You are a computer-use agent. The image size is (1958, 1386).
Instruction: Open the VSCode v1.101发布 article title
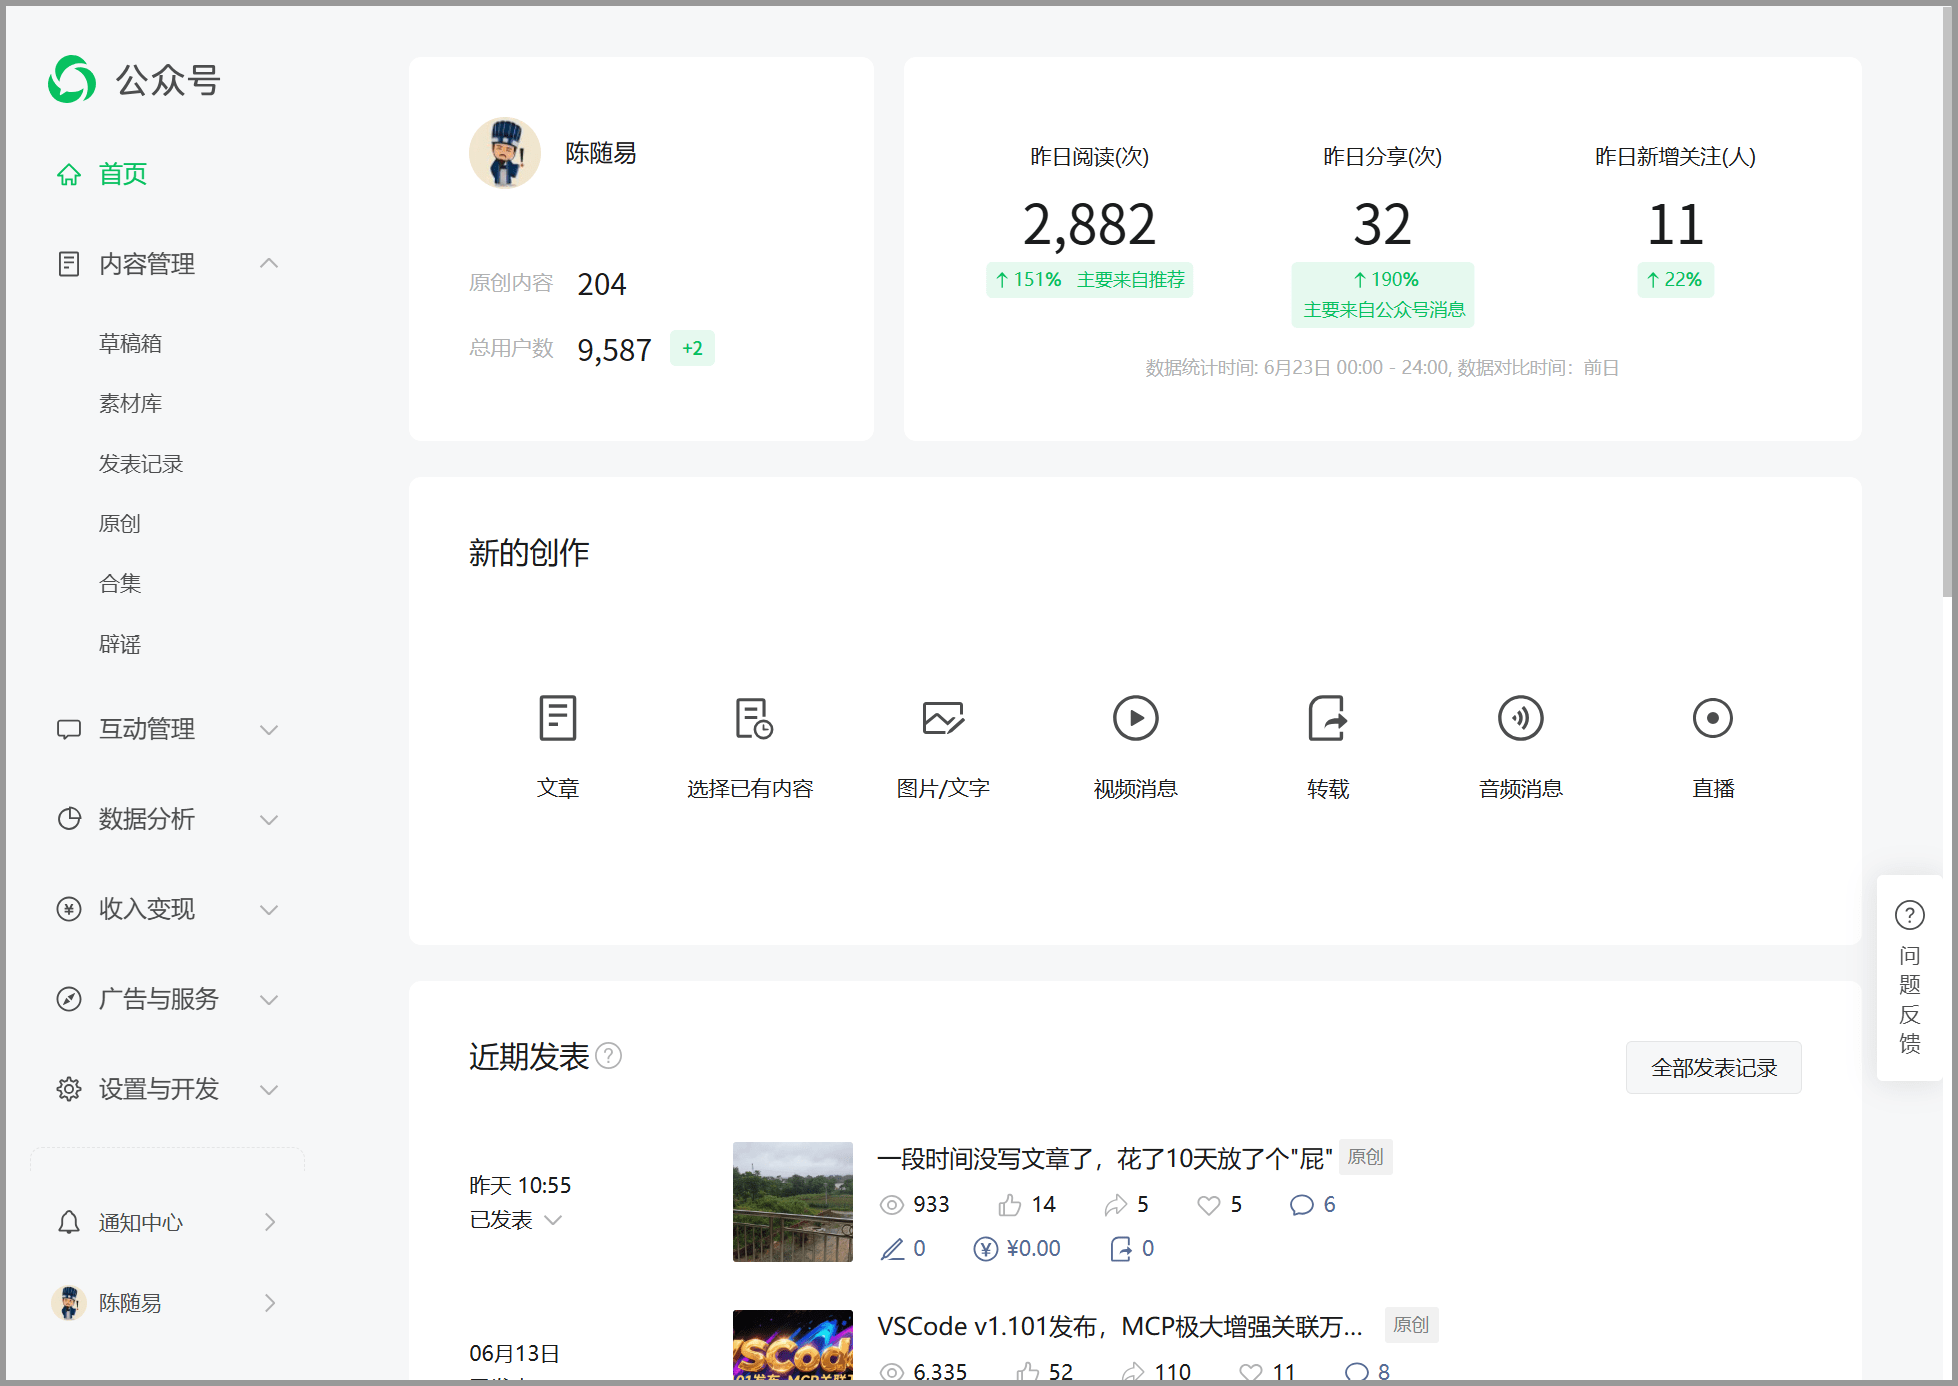[1120, 1327]
